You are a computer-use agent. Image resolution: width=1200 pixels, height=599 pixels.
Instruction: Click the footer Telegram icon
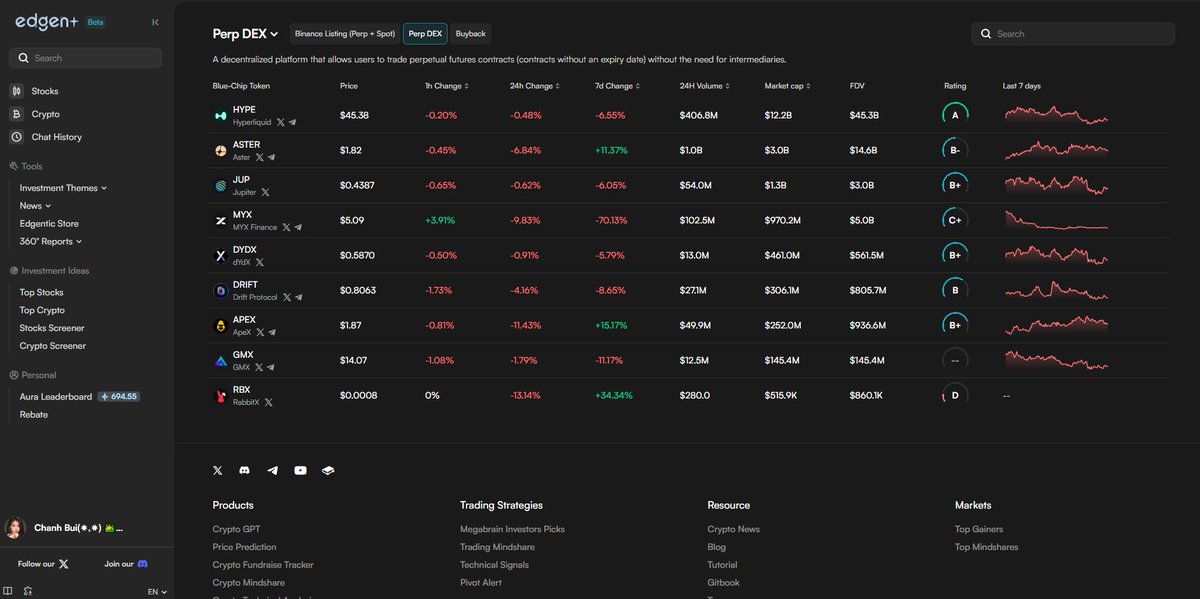272,470
